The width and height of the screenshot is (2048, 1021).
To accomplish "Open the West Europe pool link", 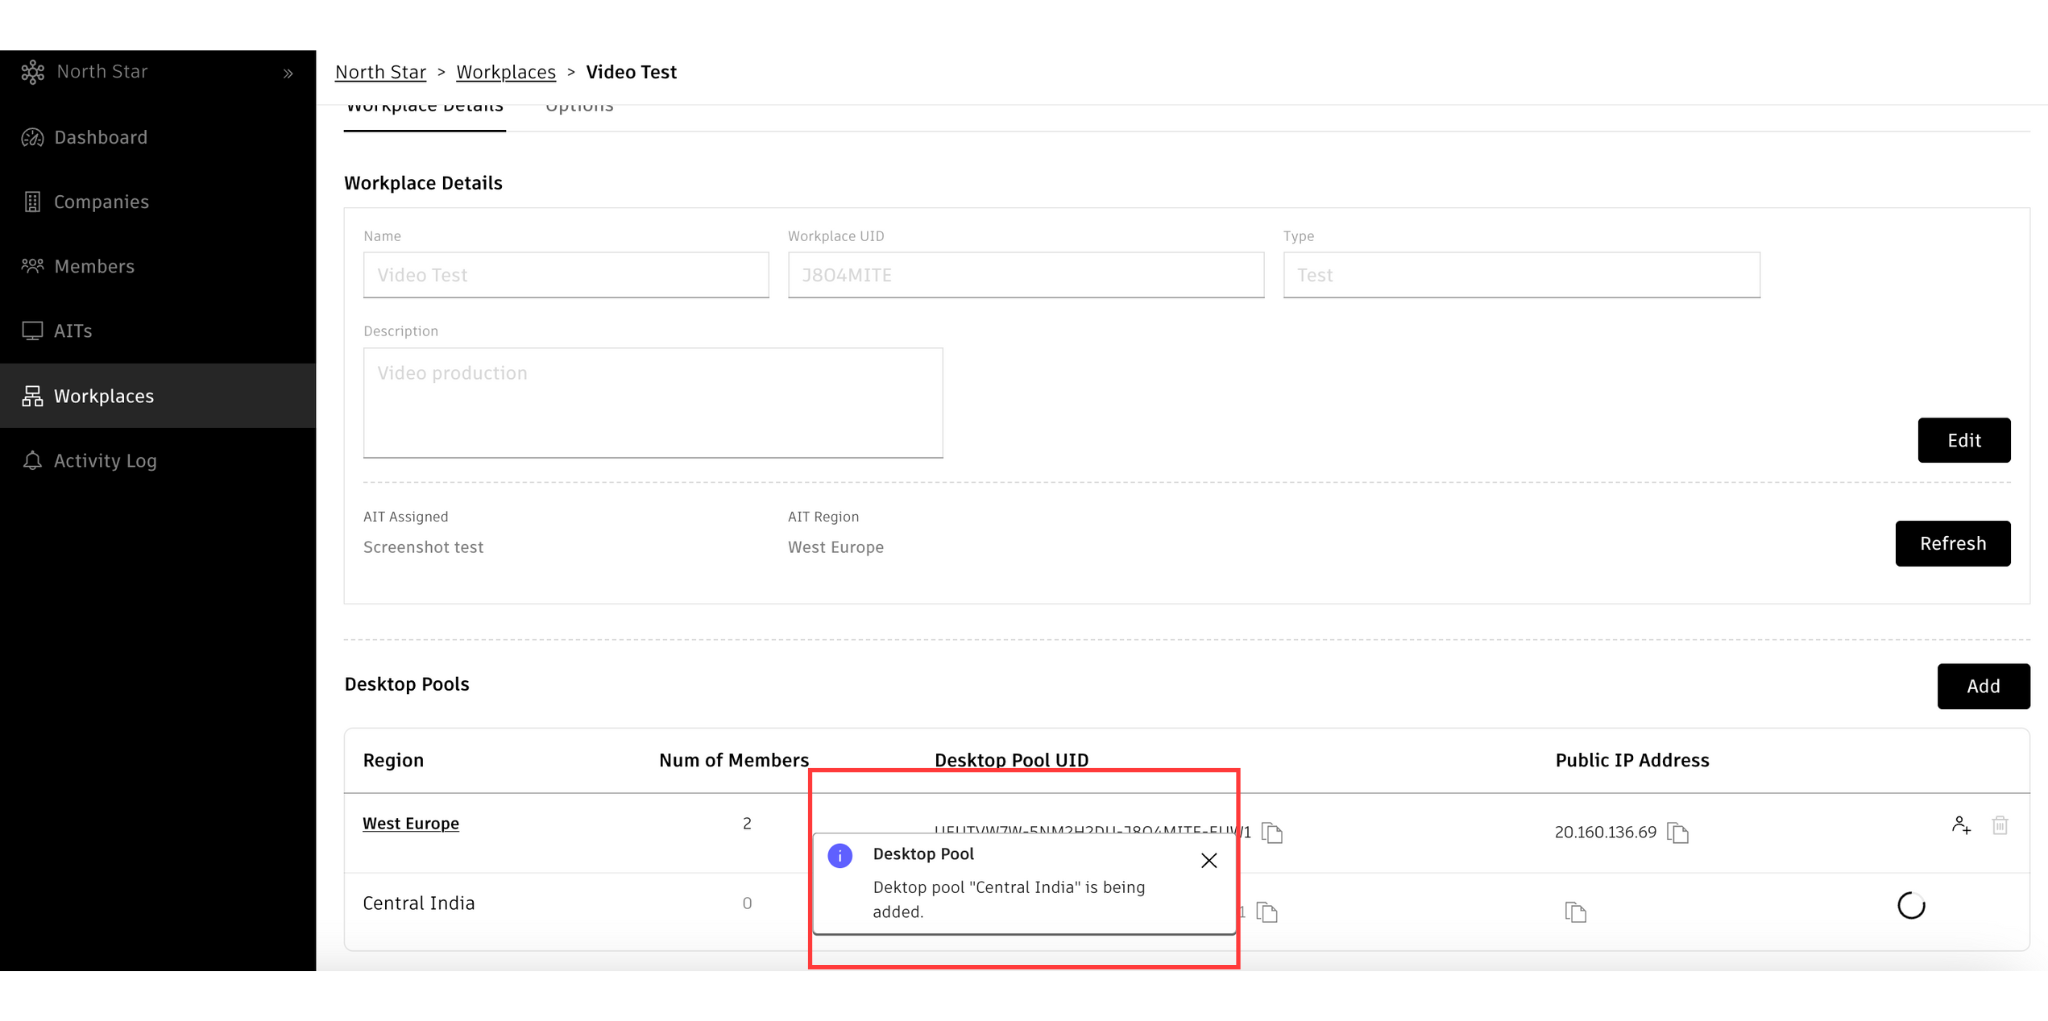I will (410, 823).
